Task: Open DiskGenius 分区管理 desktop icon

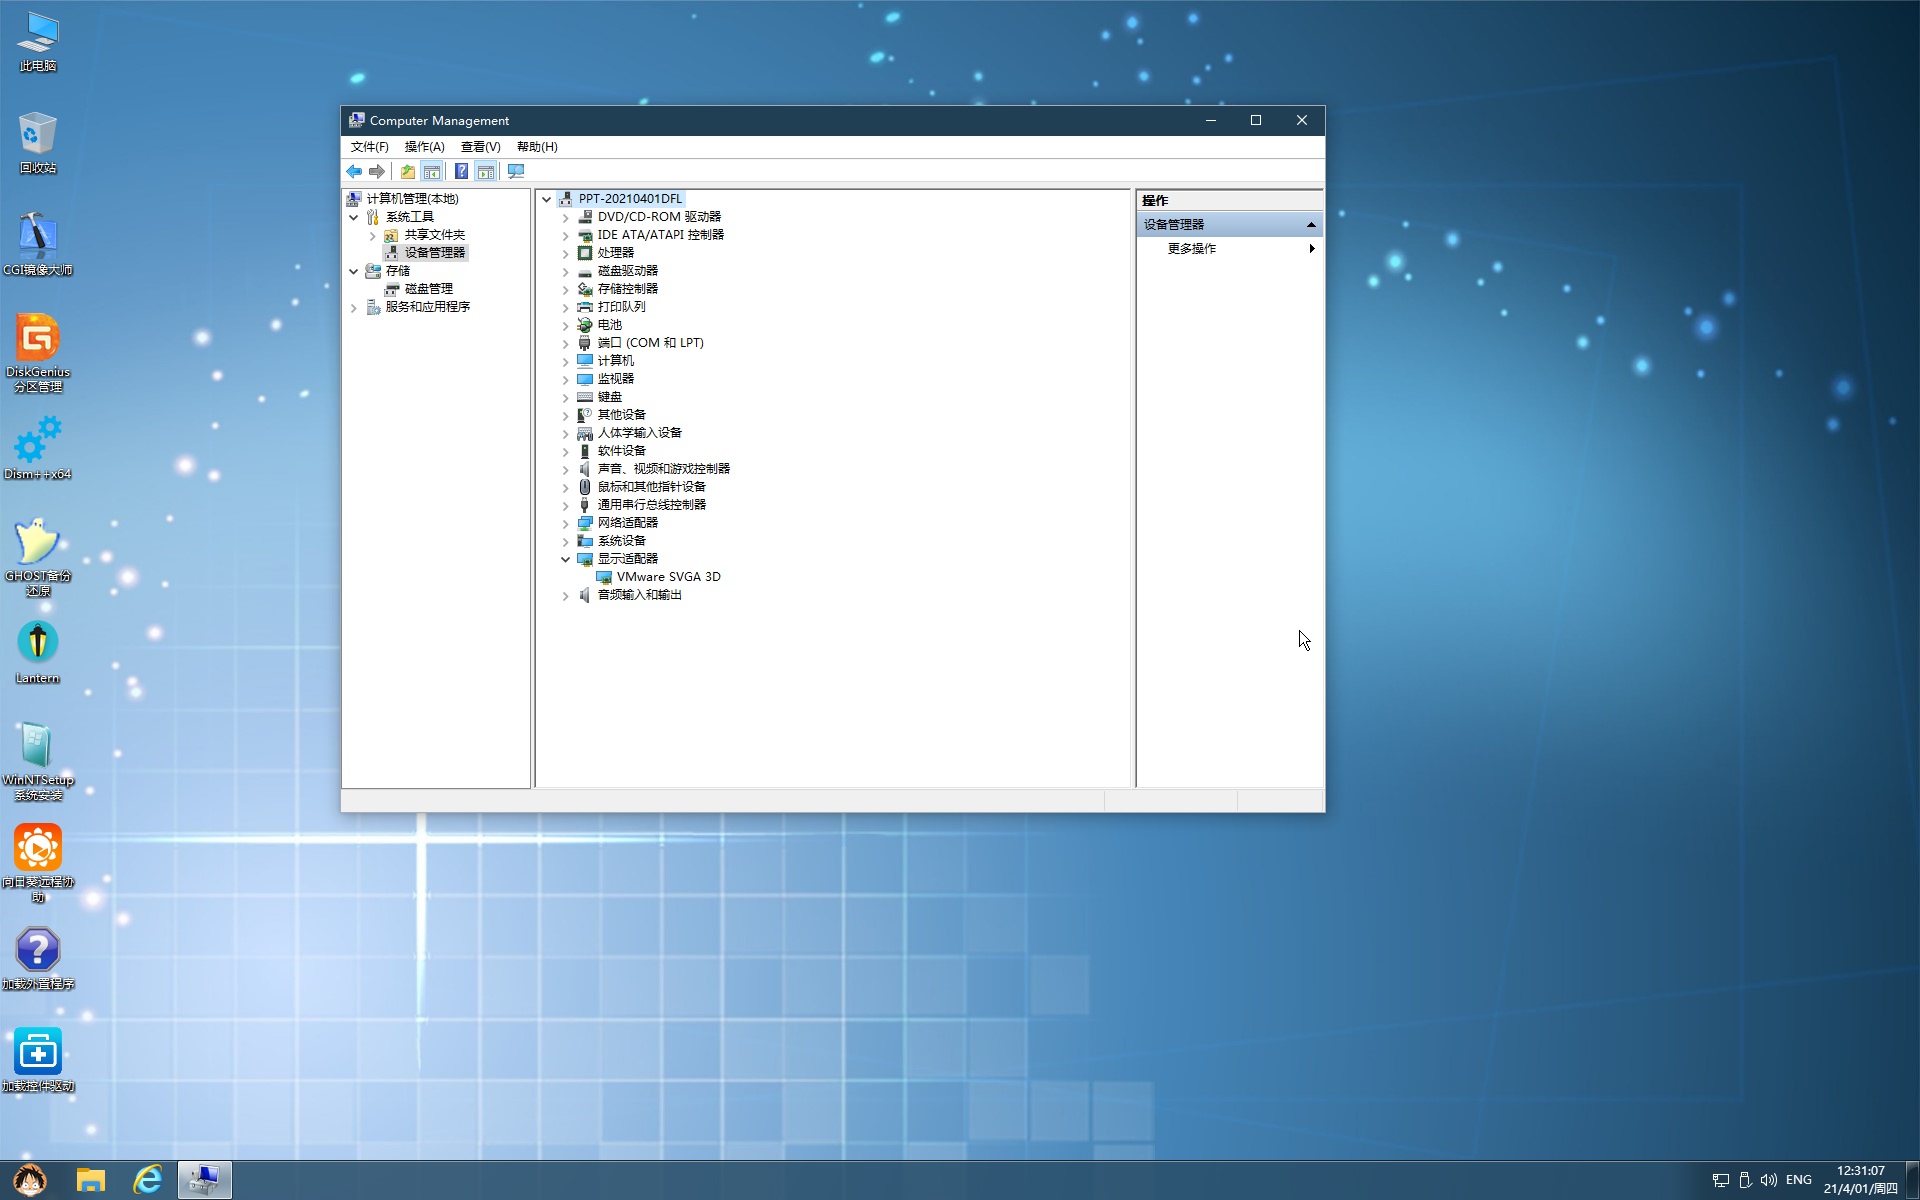Action: pyautogui.click(x=38, y=354)
